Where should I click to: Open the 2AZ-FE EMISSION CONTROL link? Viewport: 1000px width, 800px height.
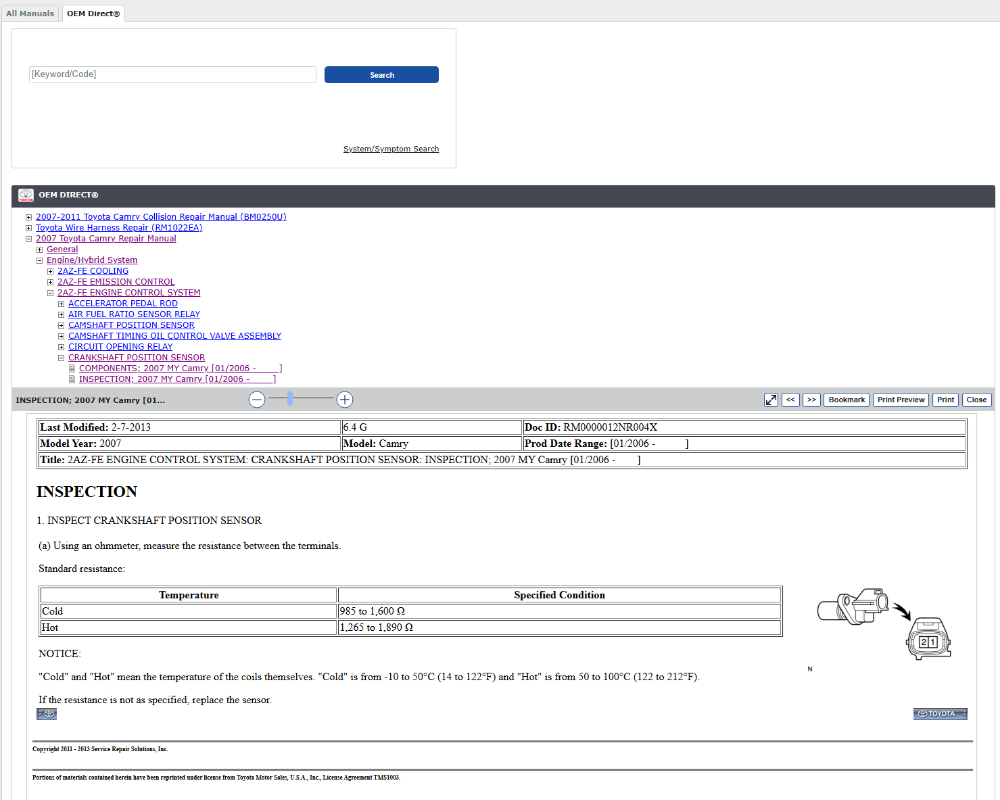(115, 283)
